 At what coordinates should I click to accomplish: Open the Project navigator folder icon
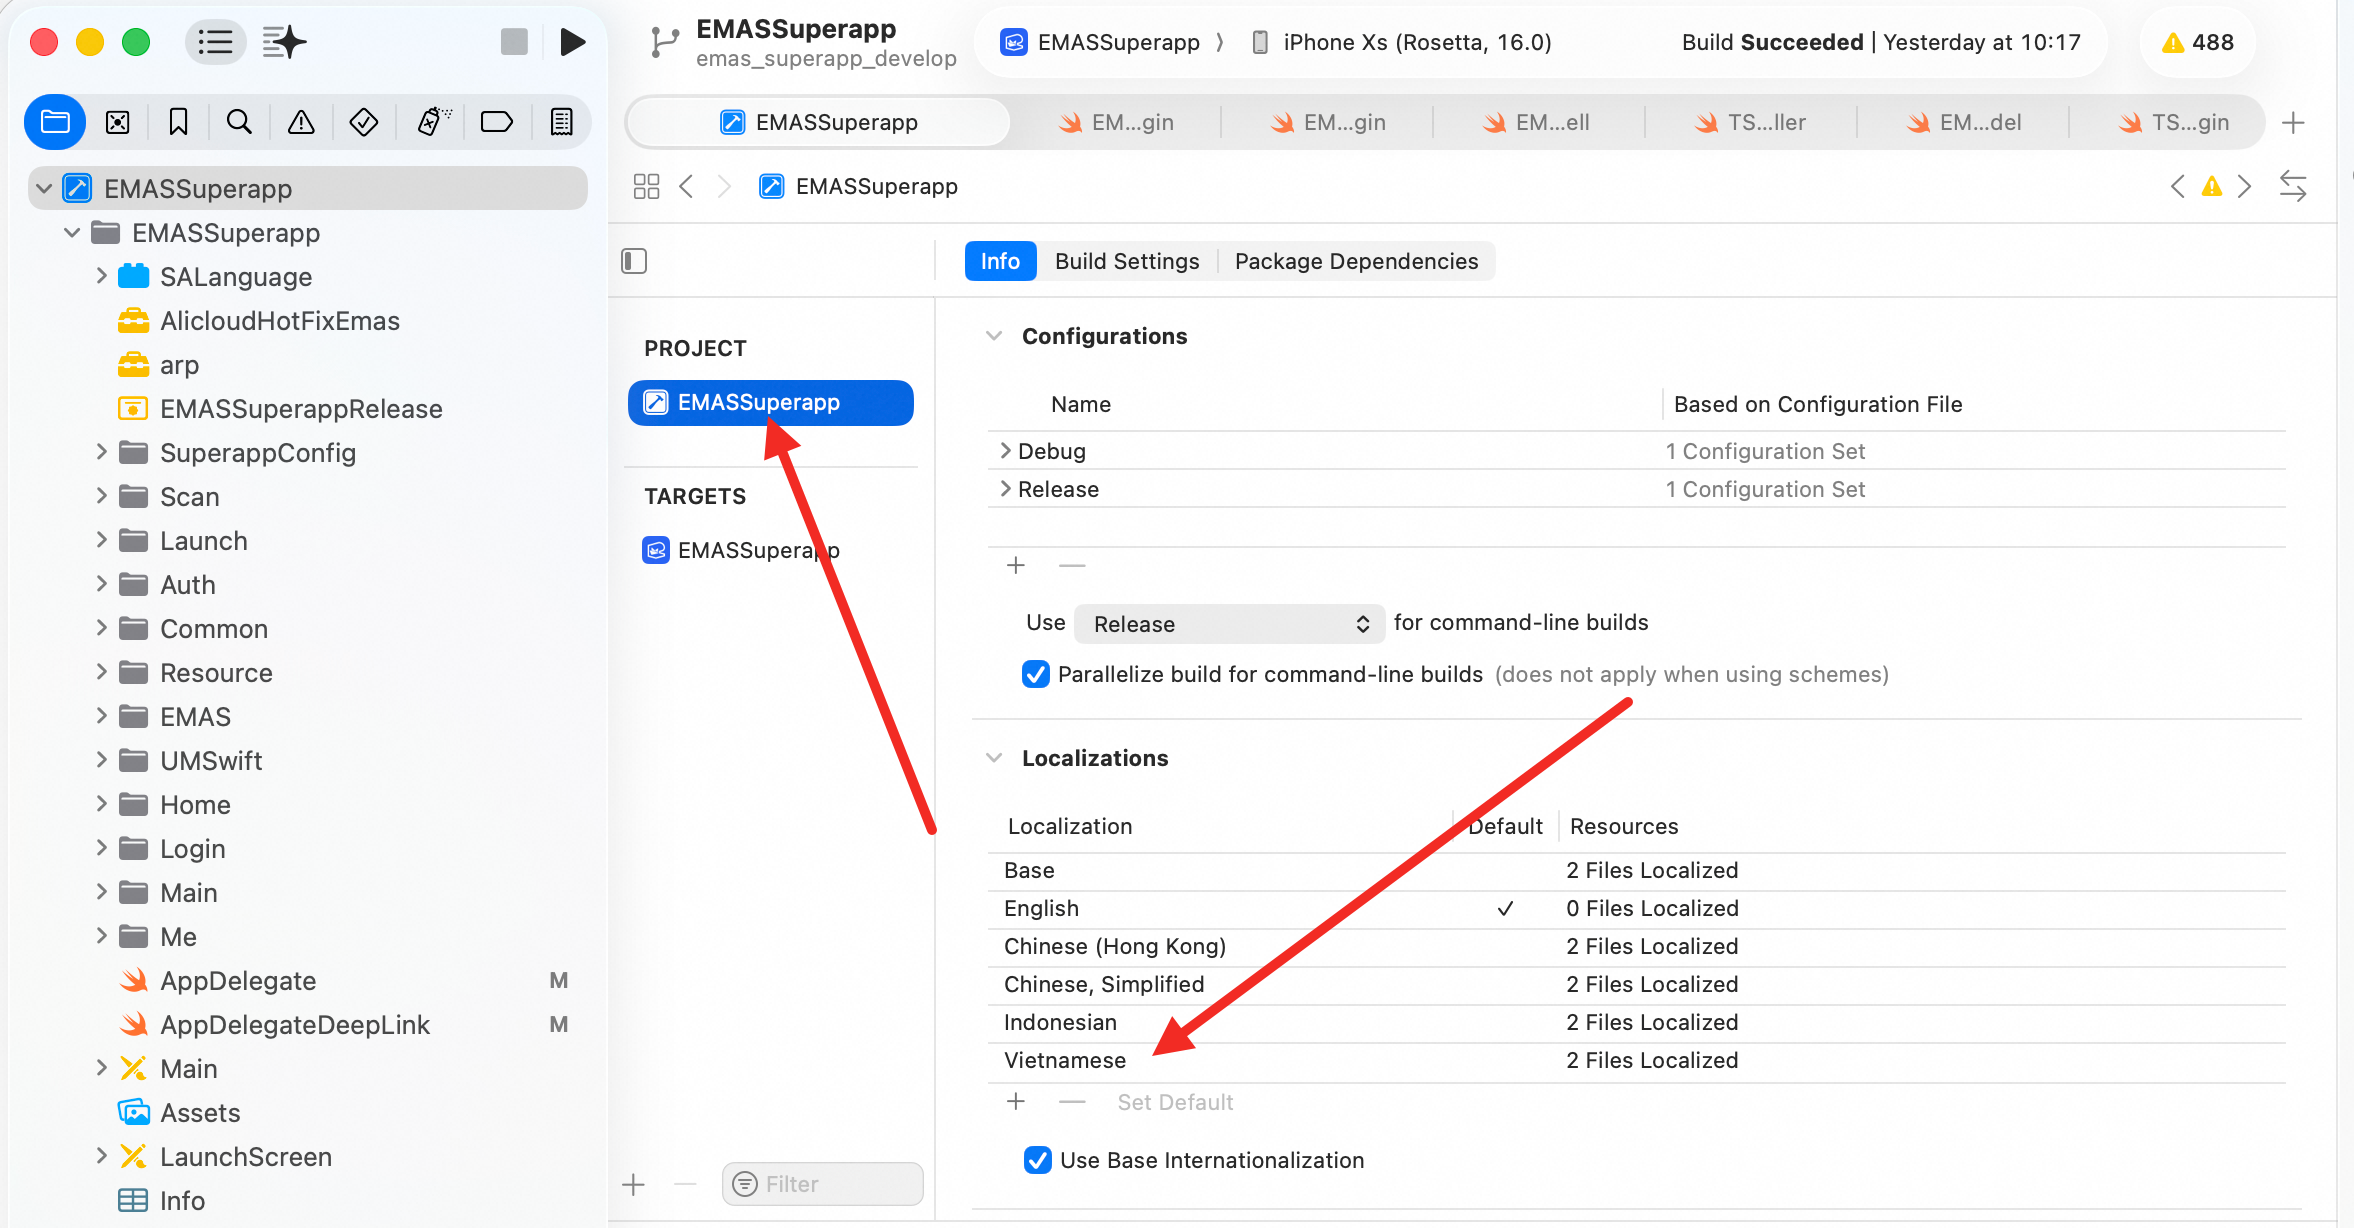(x=55, y=122)
